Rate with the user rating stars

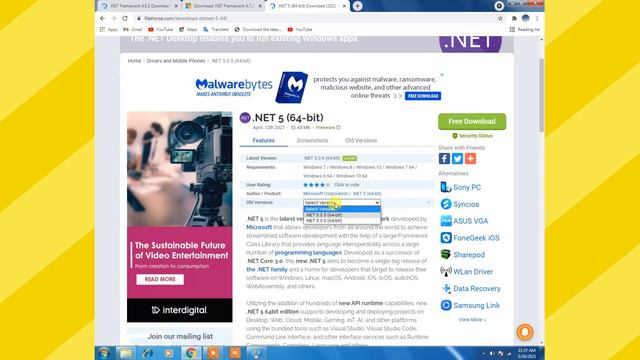point(316,185)
